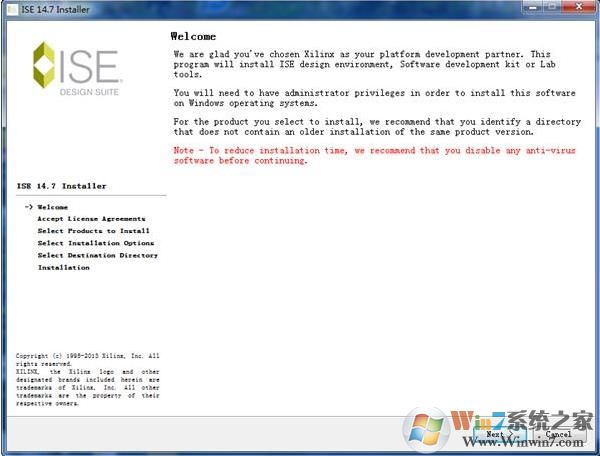Click the Welcome heading
The height and width of the screenshot is (456, 600).
point(193,36)
